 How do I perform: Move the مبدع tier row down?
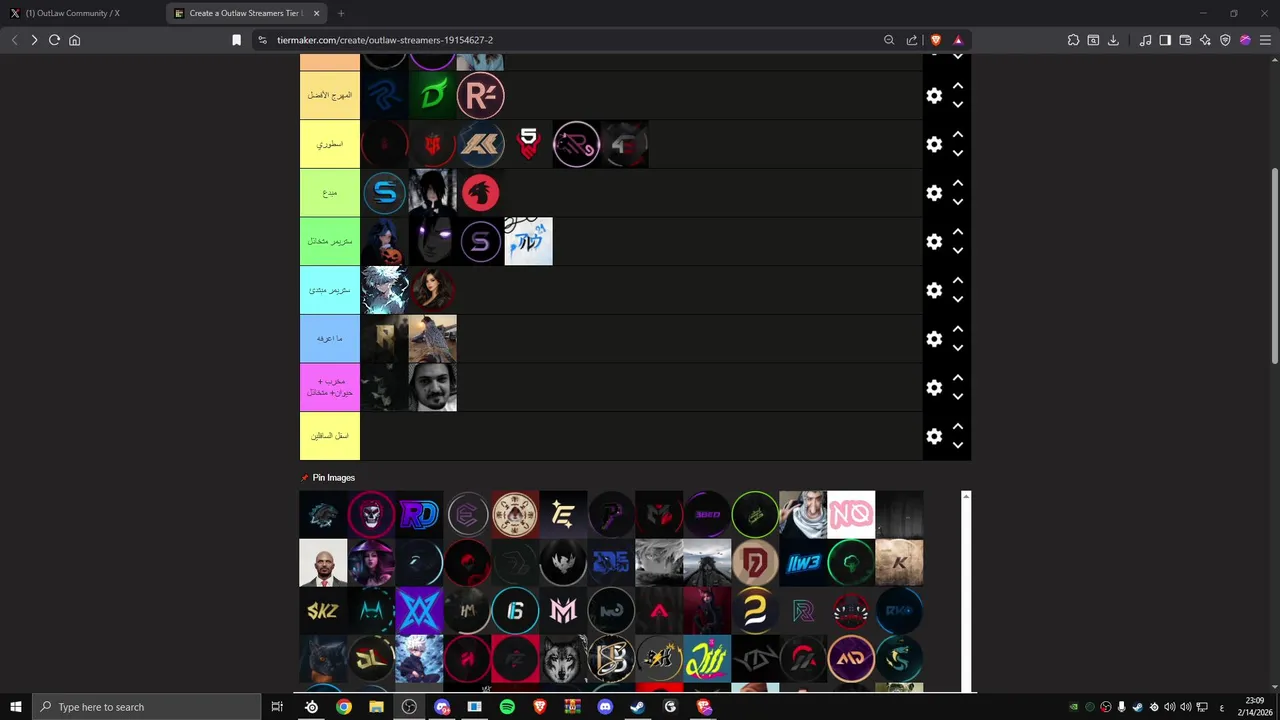958,202
